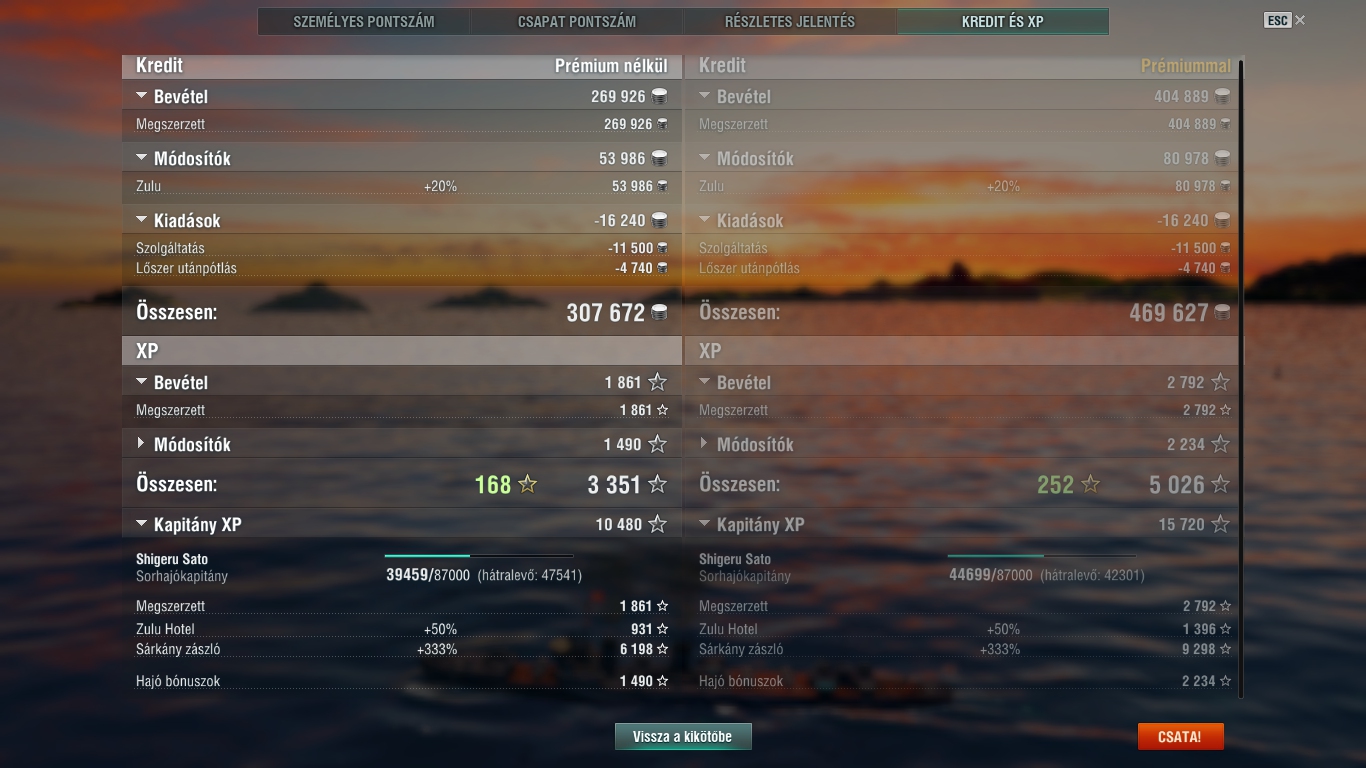The width and height of the screenshot is (1366, 768).
Task: Click the green 168 free XP star icon
Action: [528, 485]
